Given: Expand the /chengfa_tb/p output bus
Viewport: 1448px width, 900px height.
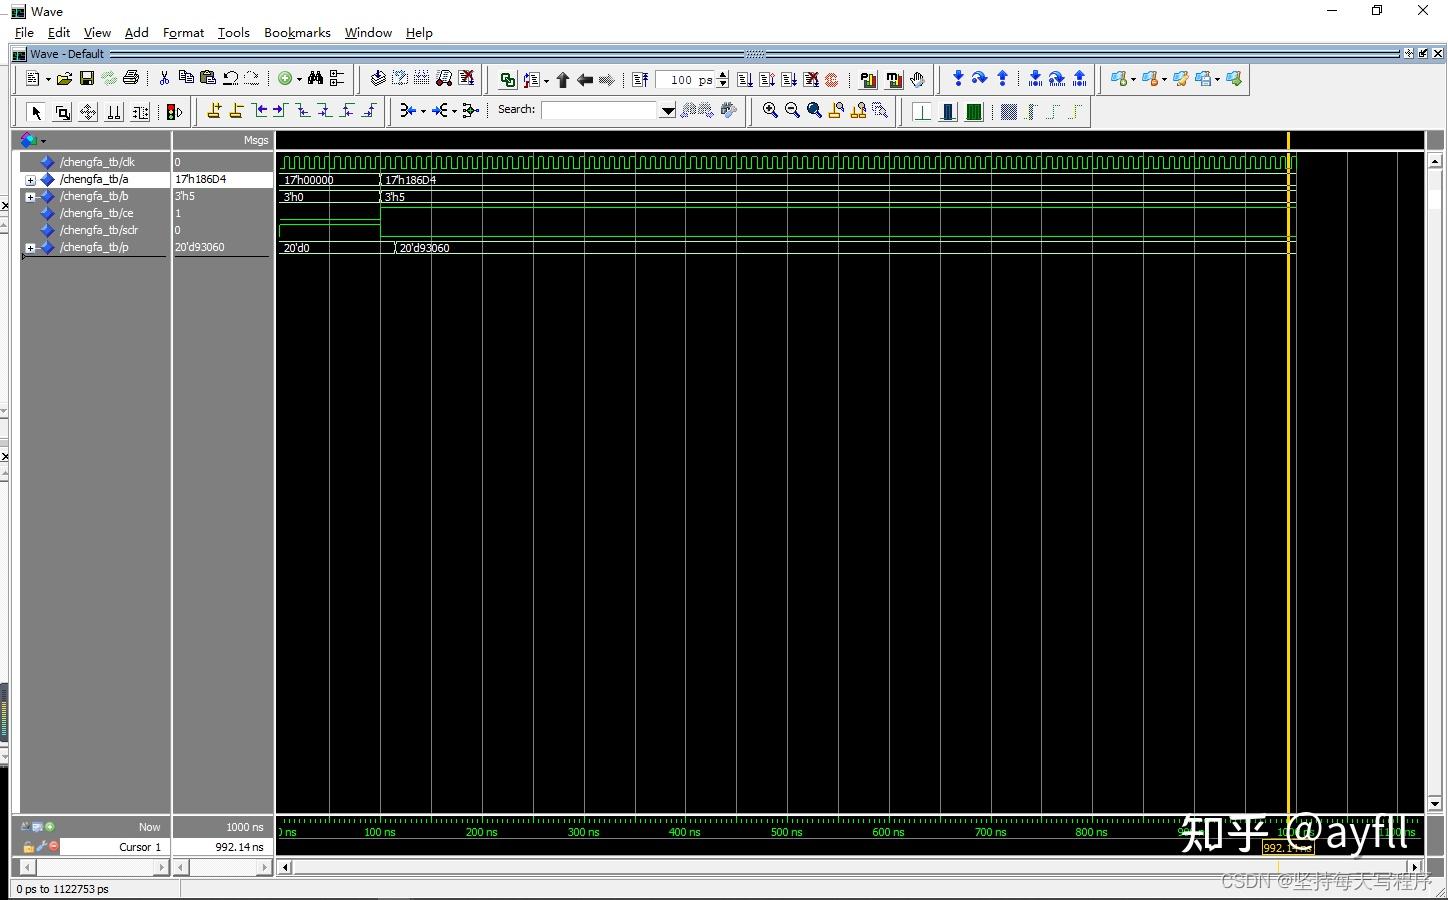Looking at the screenshot, I should tap(30, 247).
